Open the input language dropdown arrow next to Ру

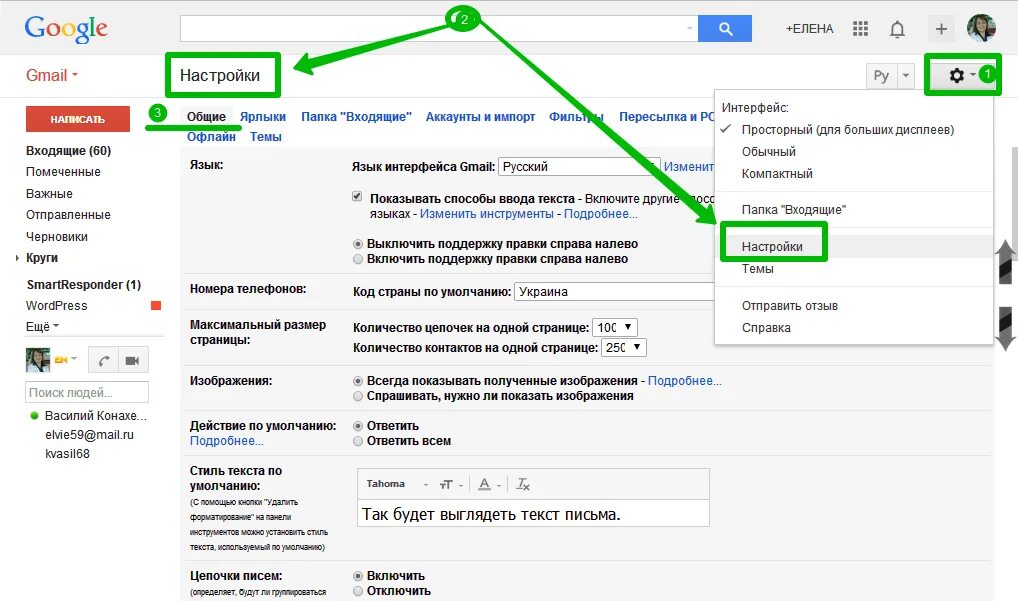coord(905,76)
